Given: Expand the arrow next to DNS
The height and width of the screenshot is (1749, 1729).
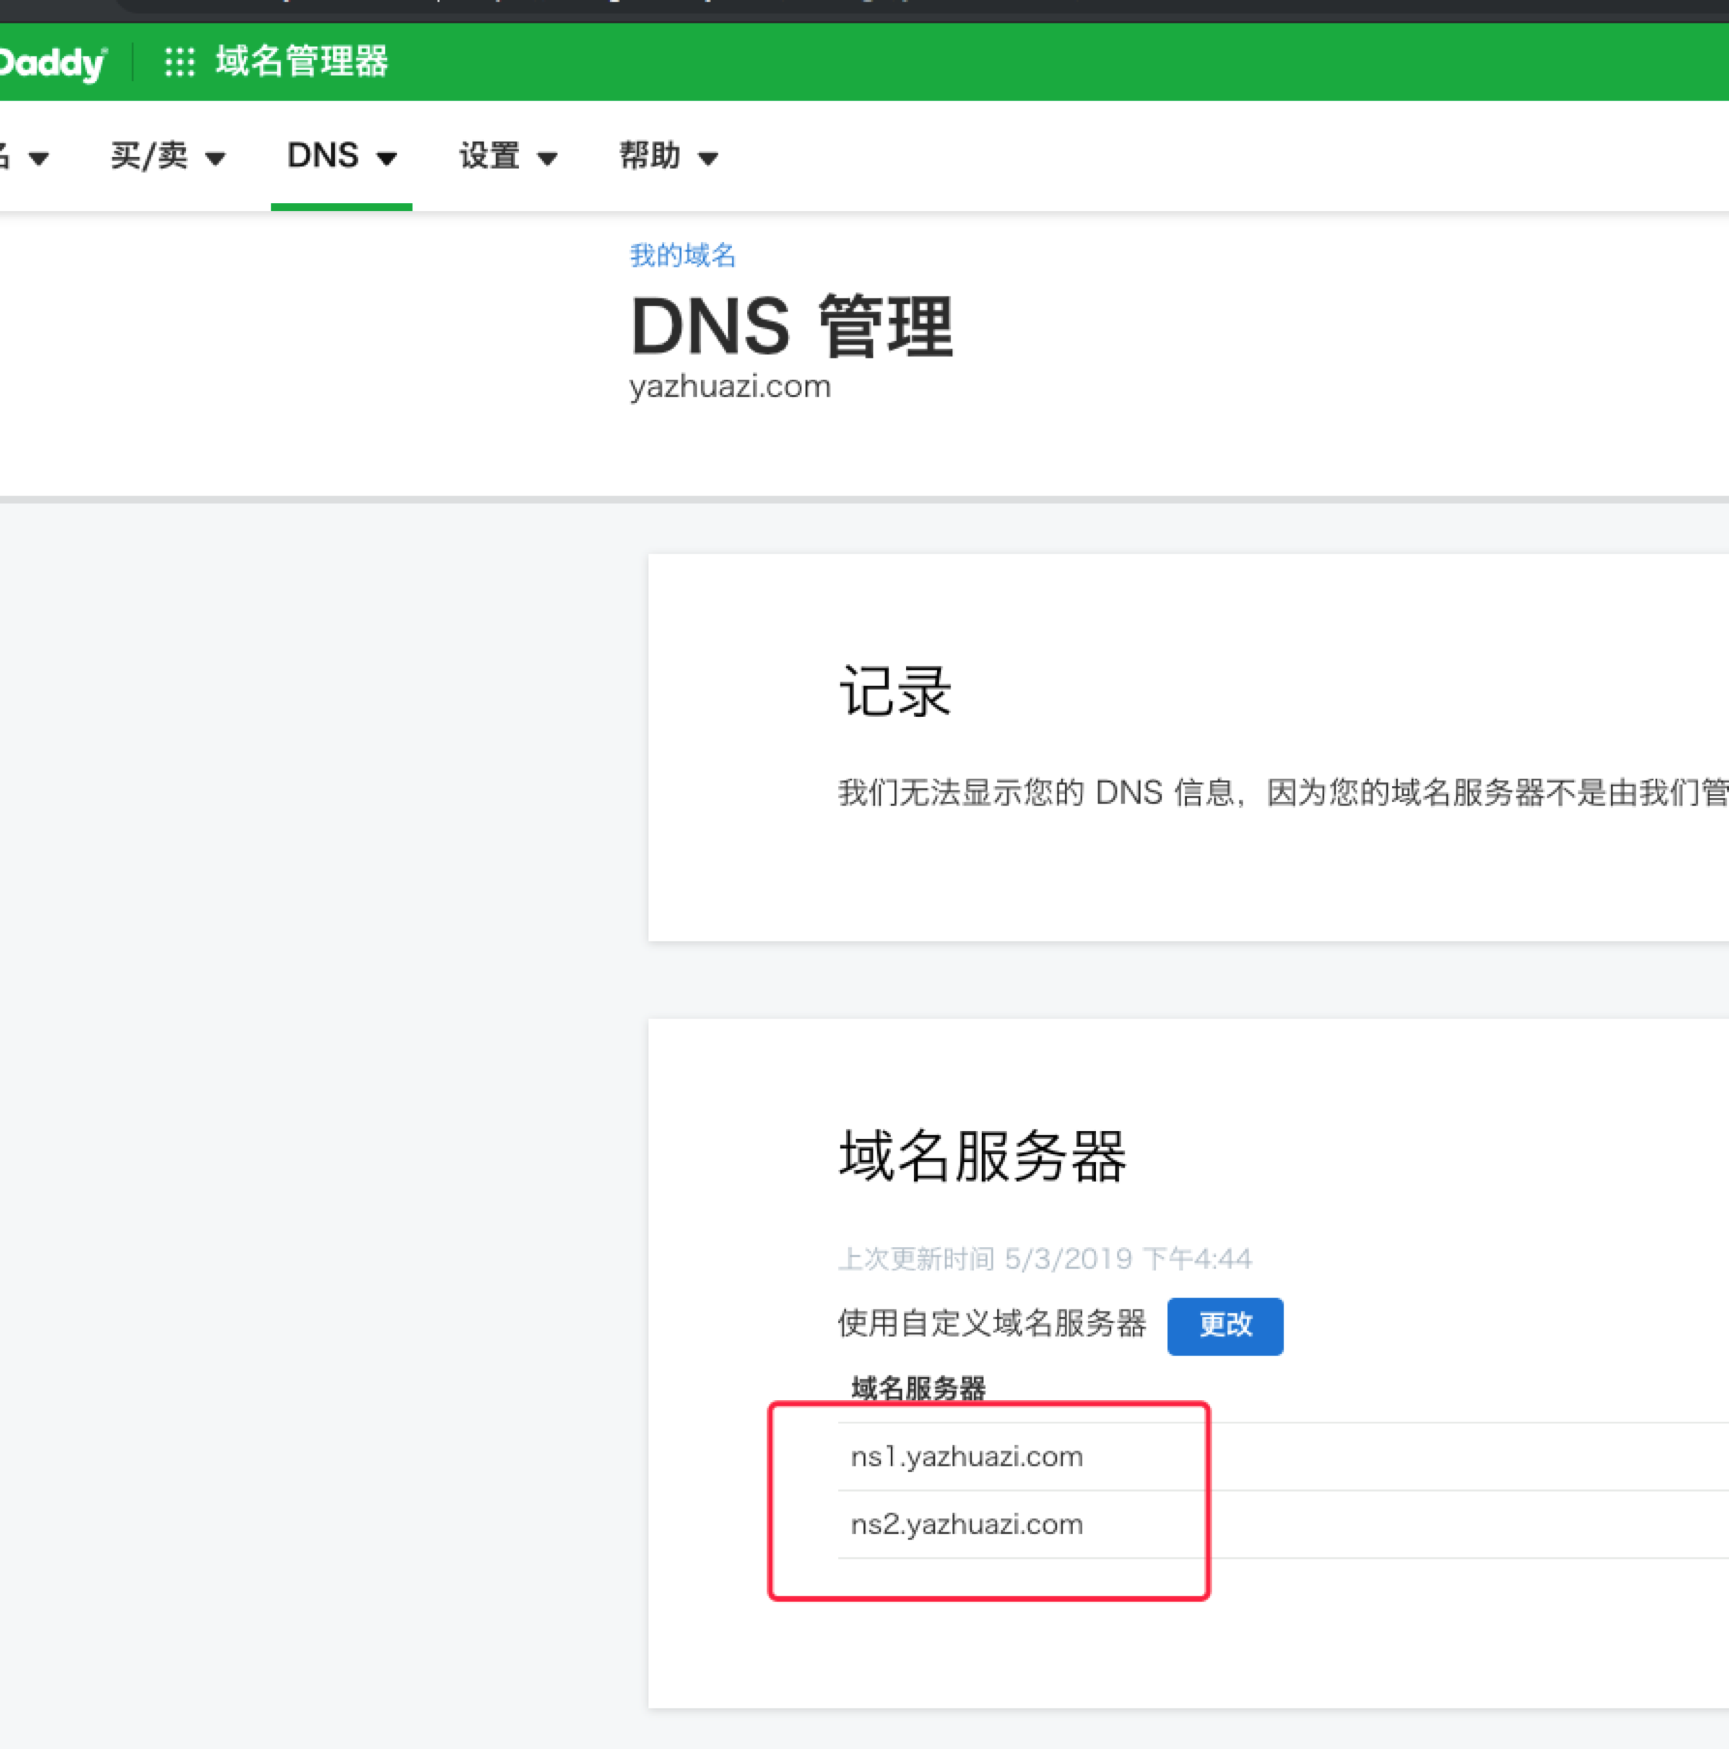Looking at the screenshot, I should point(387,158).
